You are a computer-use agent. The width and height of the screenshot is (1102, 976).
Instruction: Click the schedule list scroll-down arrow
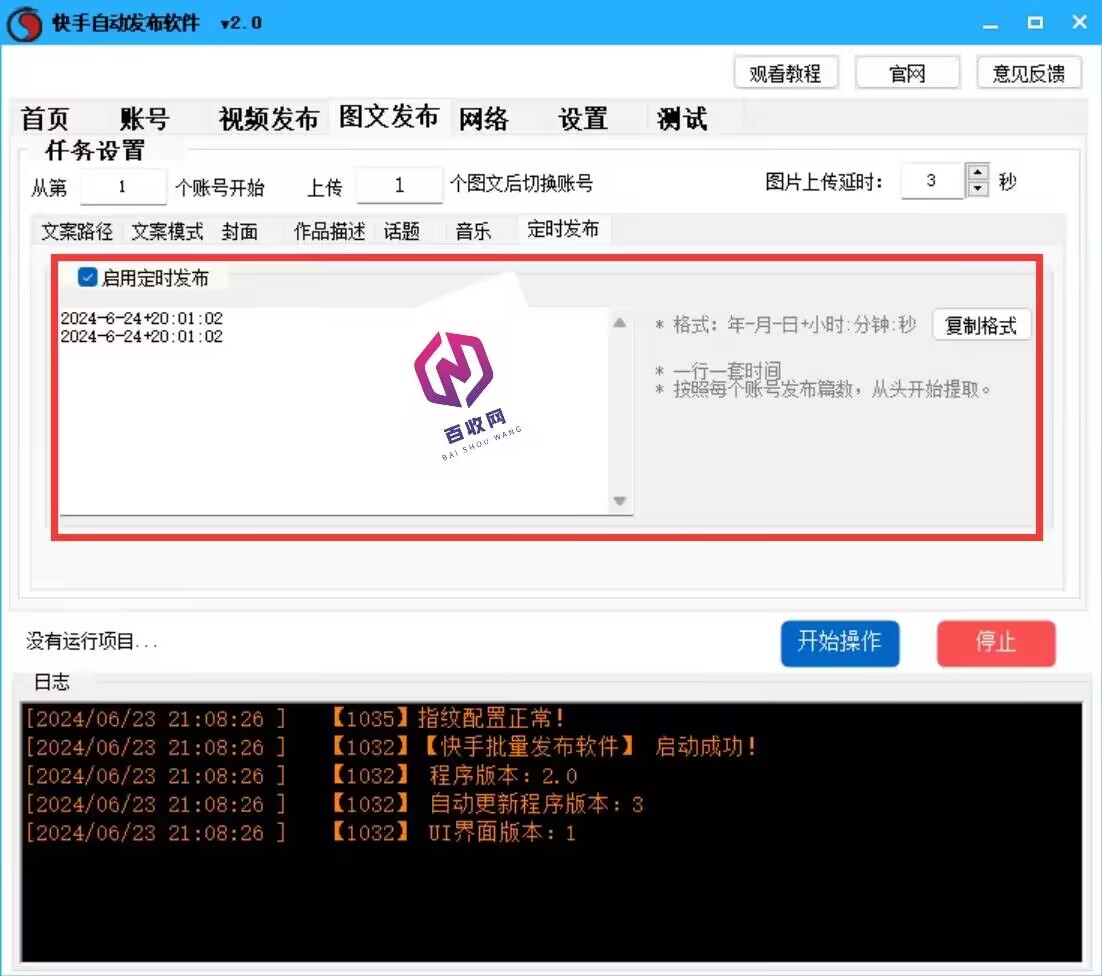coord(619,501)
